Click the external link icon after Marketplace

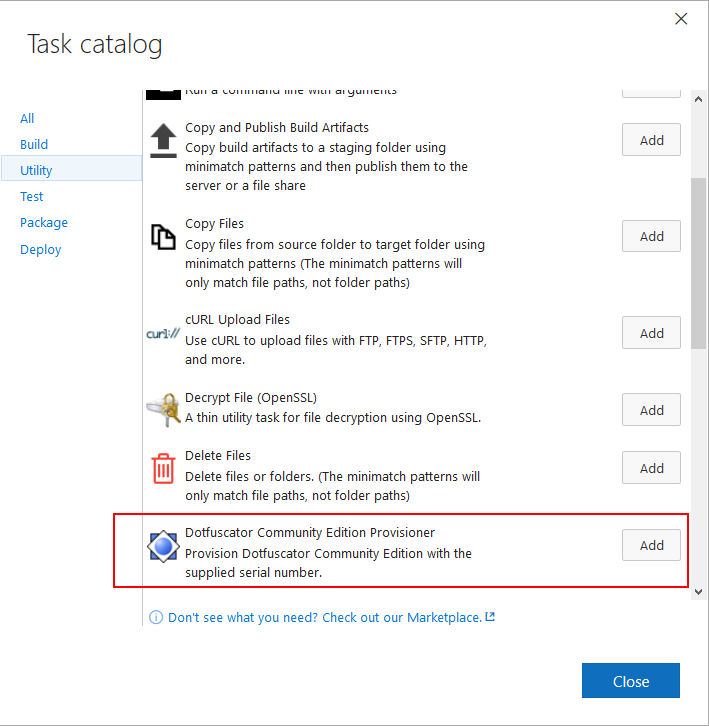tap(490, 617)
